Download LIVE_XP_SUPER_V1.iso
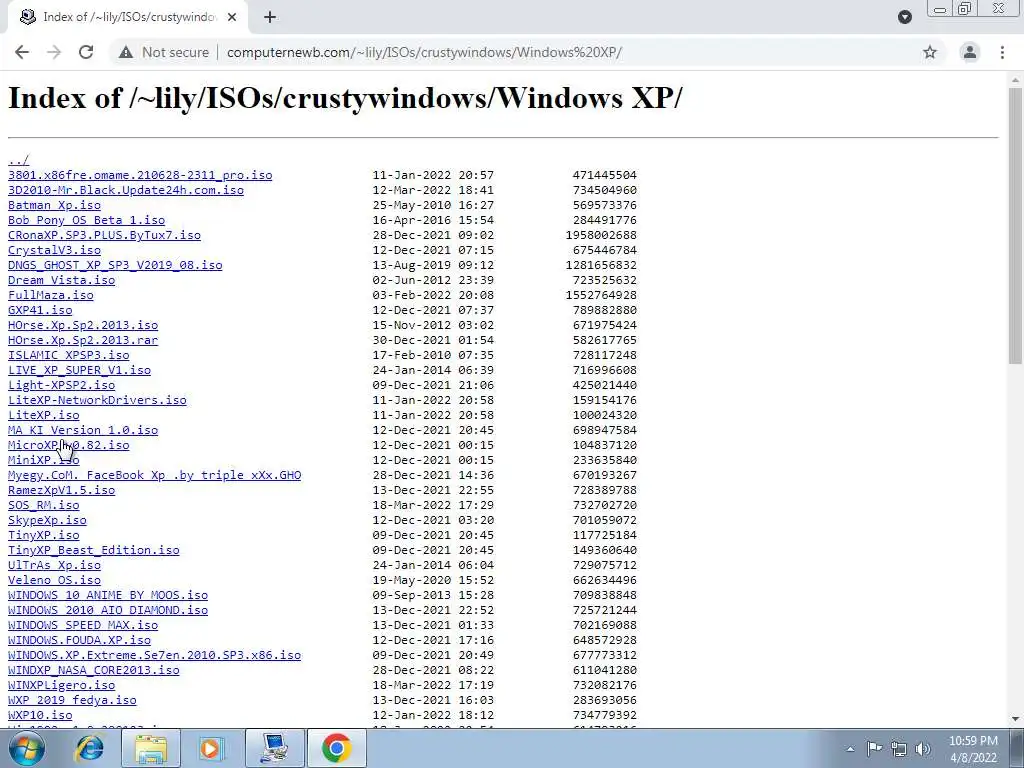This screenshot has width=1024, height=768. (x=79, y=370)
